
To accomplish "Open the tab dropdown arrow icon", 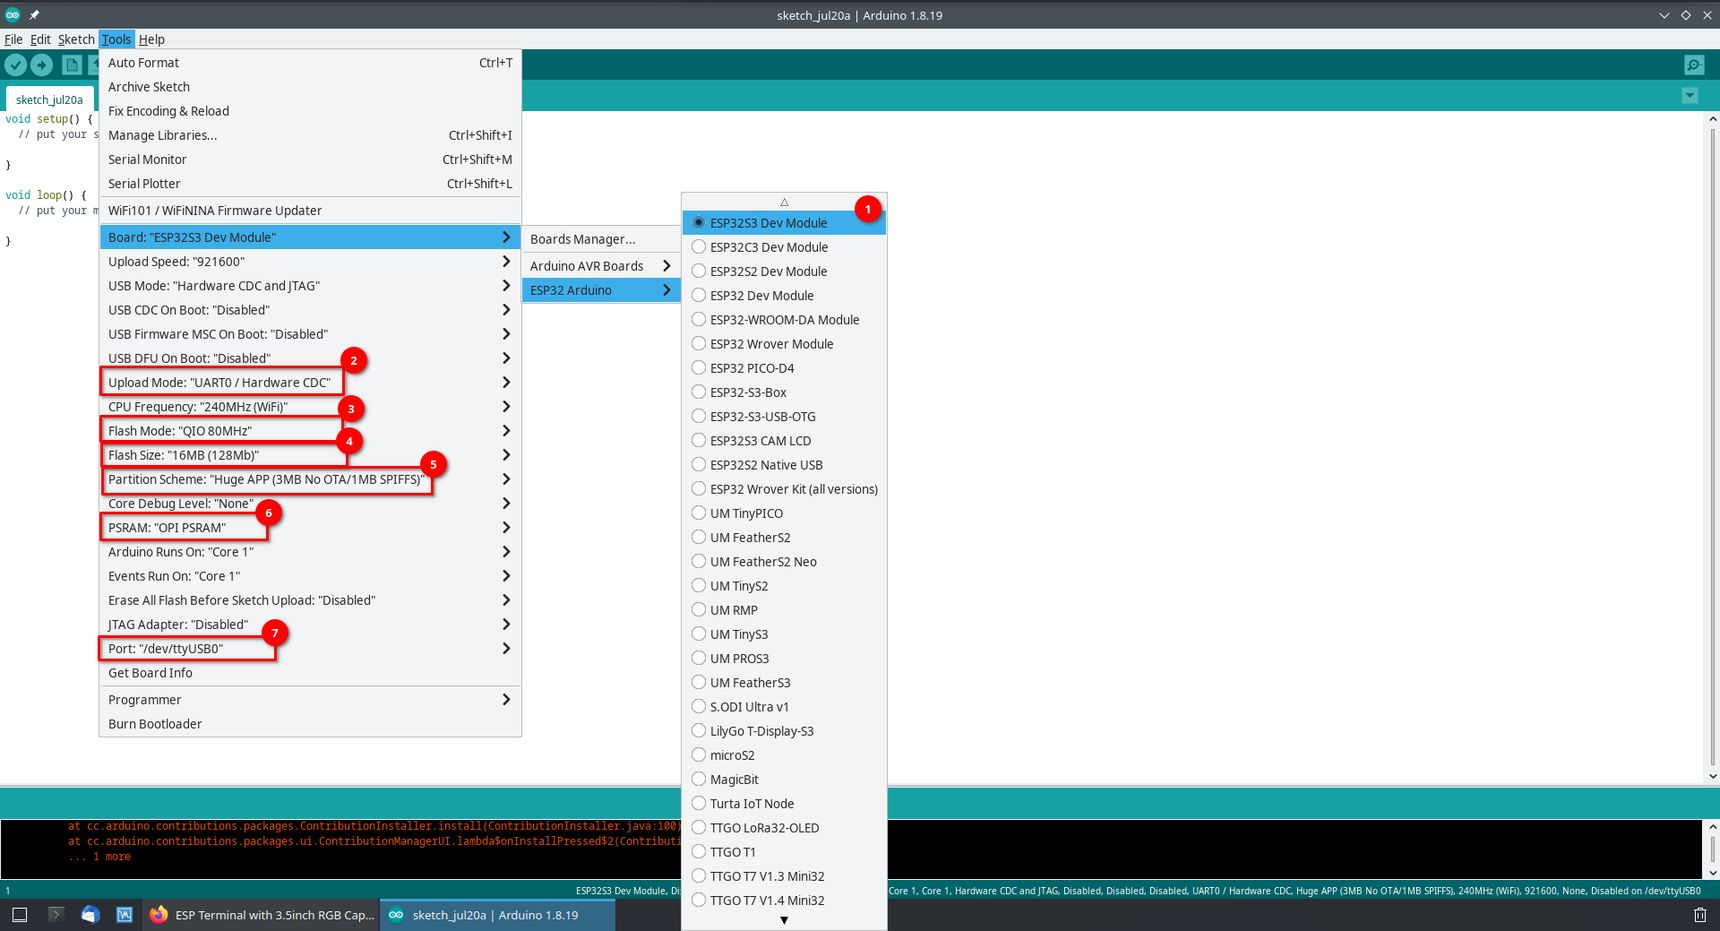I will click(1690, 96).
